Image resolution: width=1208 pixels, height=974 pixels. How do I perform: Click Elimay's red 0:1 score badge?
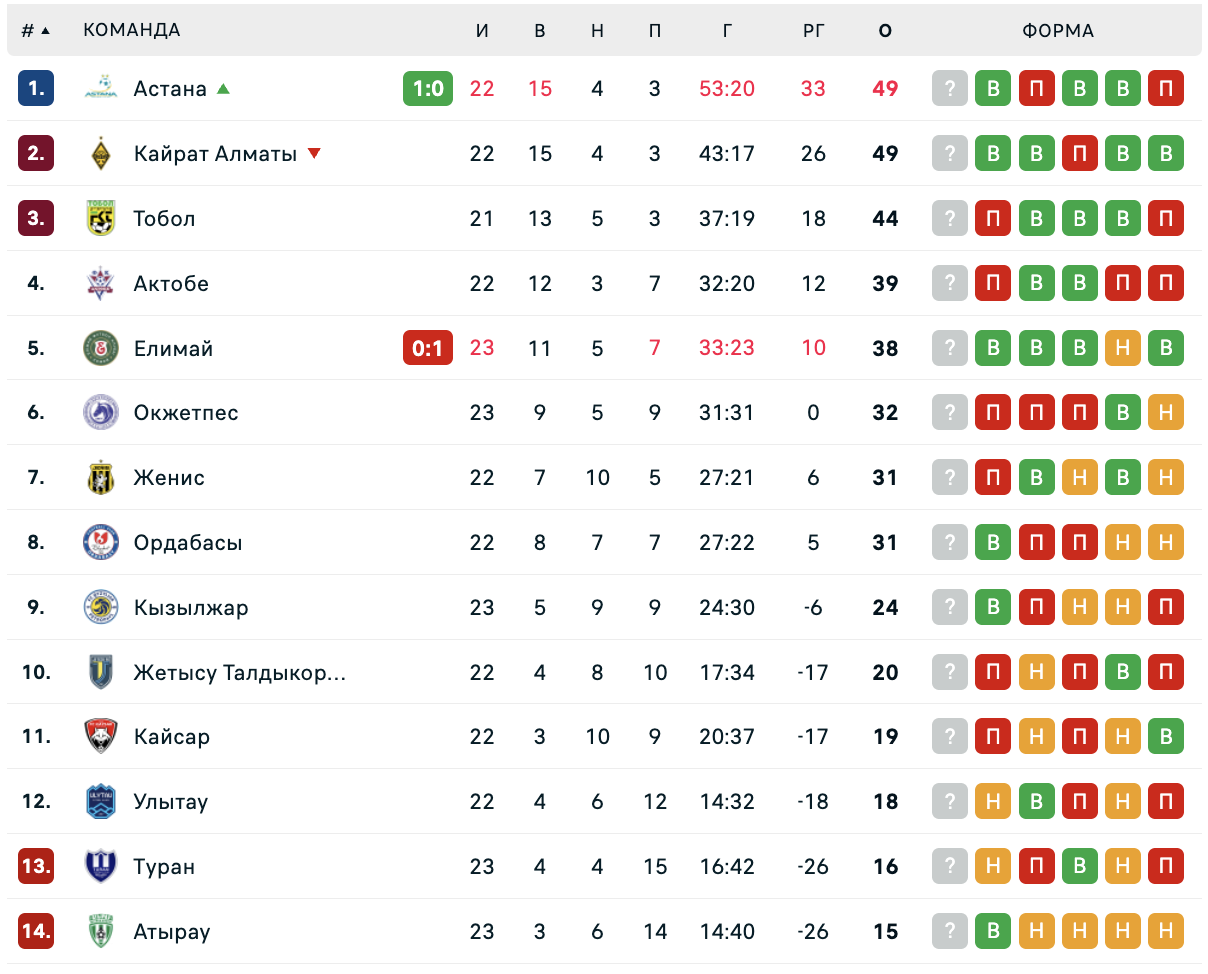[x=428, y=348]
